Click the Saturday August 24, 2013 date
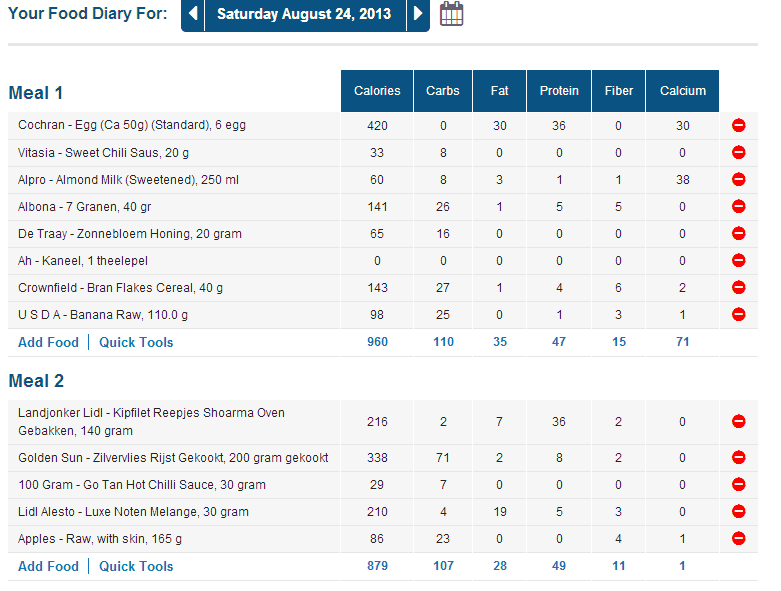 point(305,15)
